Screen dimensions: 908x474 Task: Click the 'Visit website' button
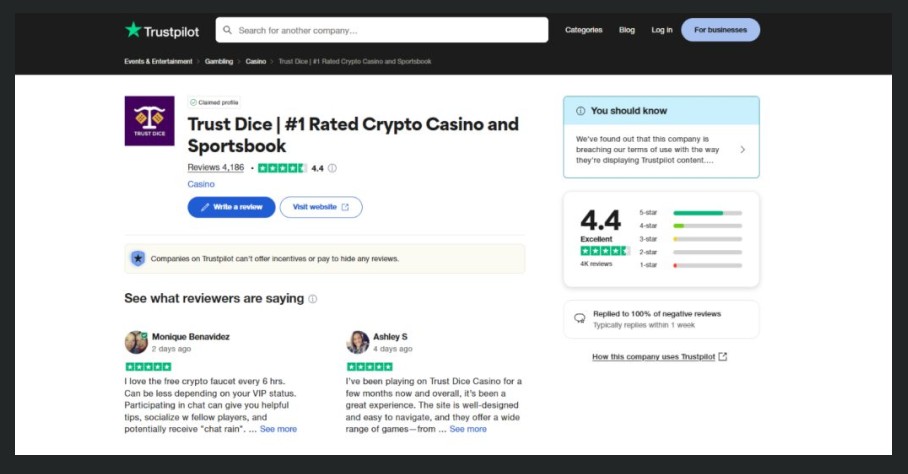321,207
